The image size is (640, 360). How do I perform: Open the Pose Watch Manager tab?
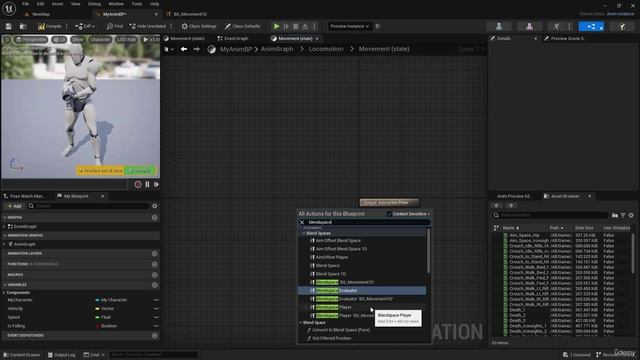pyautogui.click(x=24, y=196)
